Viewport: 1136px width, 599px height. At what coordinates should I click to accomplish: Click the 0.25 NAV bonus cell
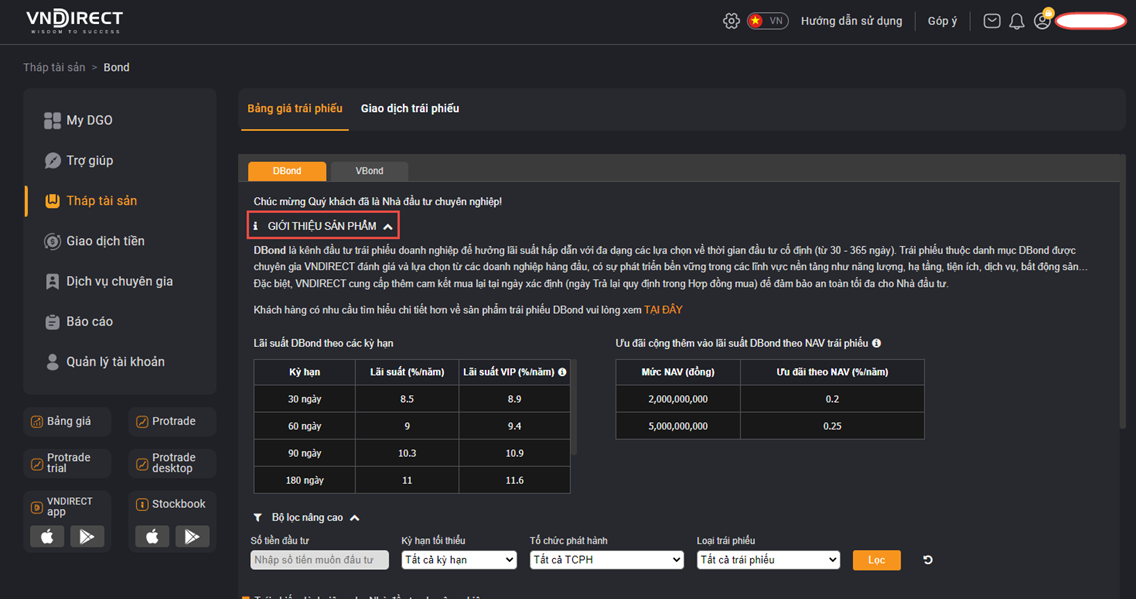point(832,426)
